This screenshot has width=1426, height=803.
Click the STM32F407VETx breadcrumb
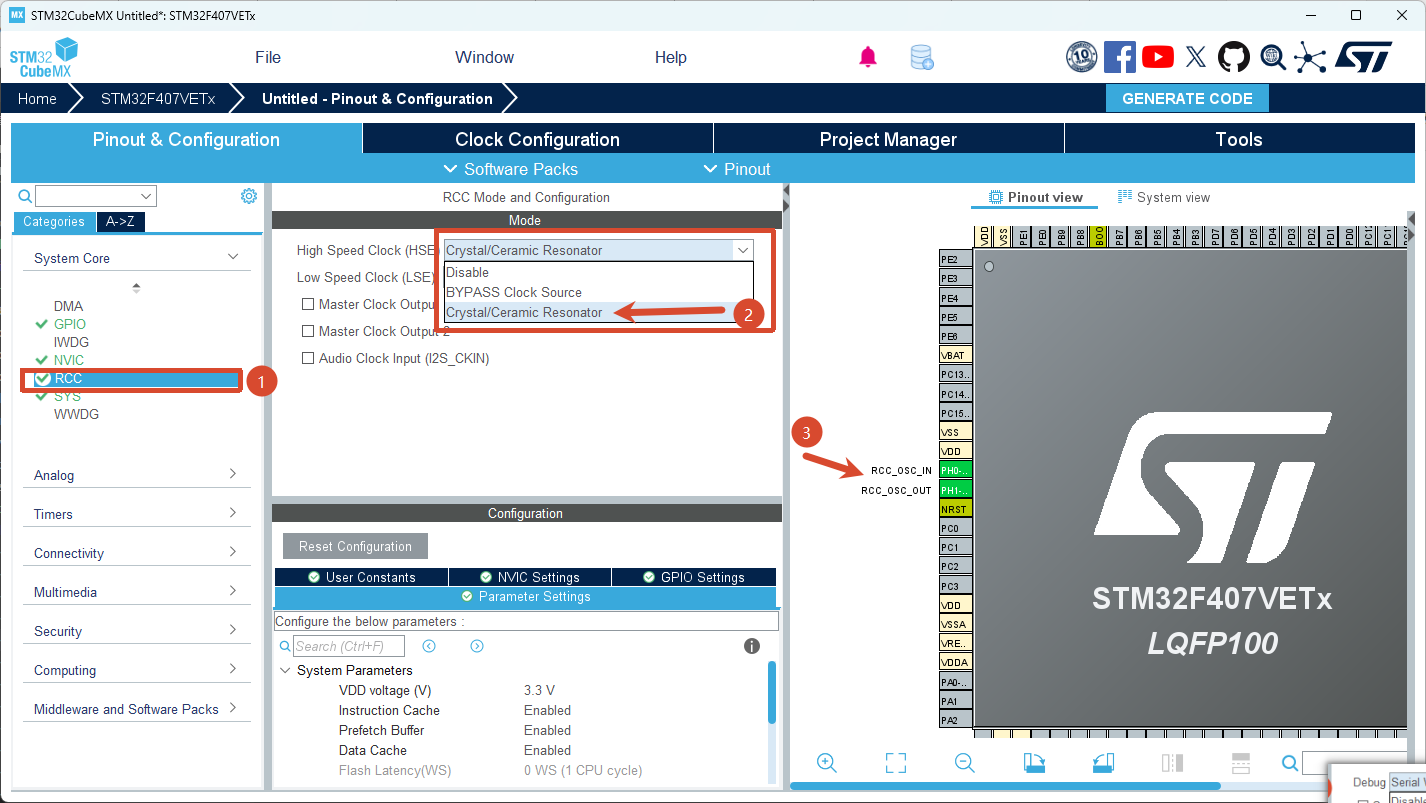(158, 98)
